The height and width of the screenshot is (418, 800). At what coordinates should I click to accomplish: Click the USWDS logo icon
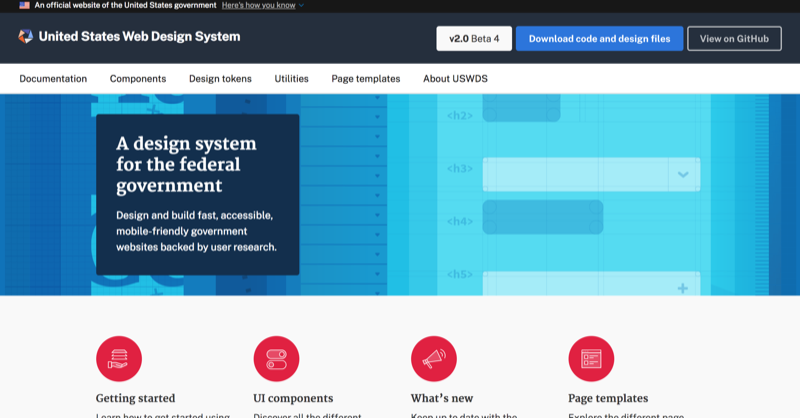26,36
